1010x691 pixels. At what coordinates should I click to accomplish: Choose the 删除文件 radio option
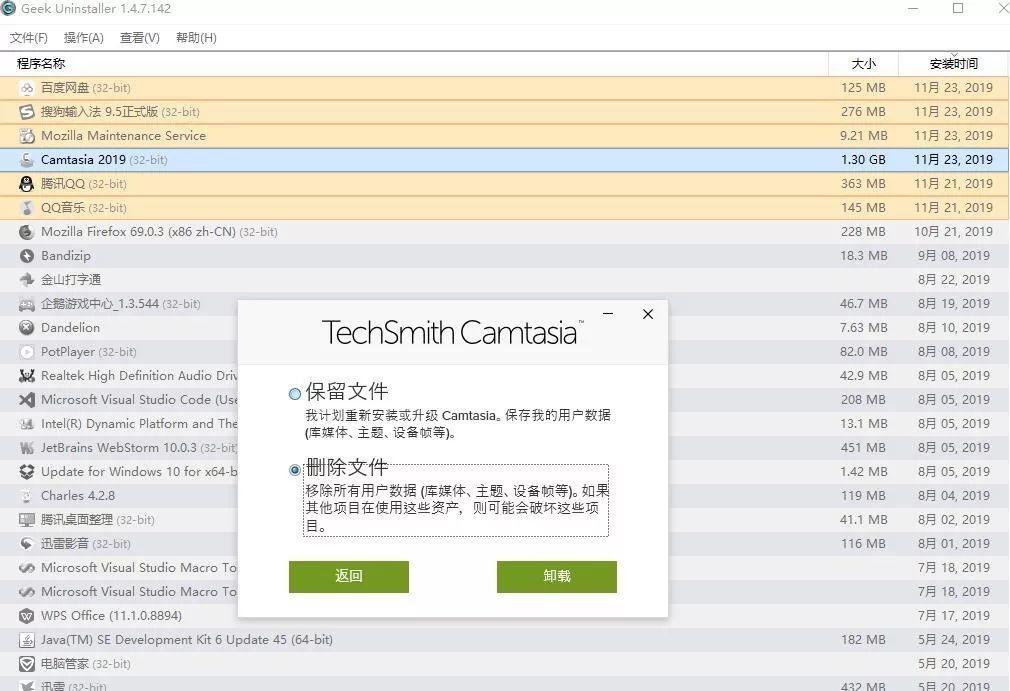click(295, 469)
